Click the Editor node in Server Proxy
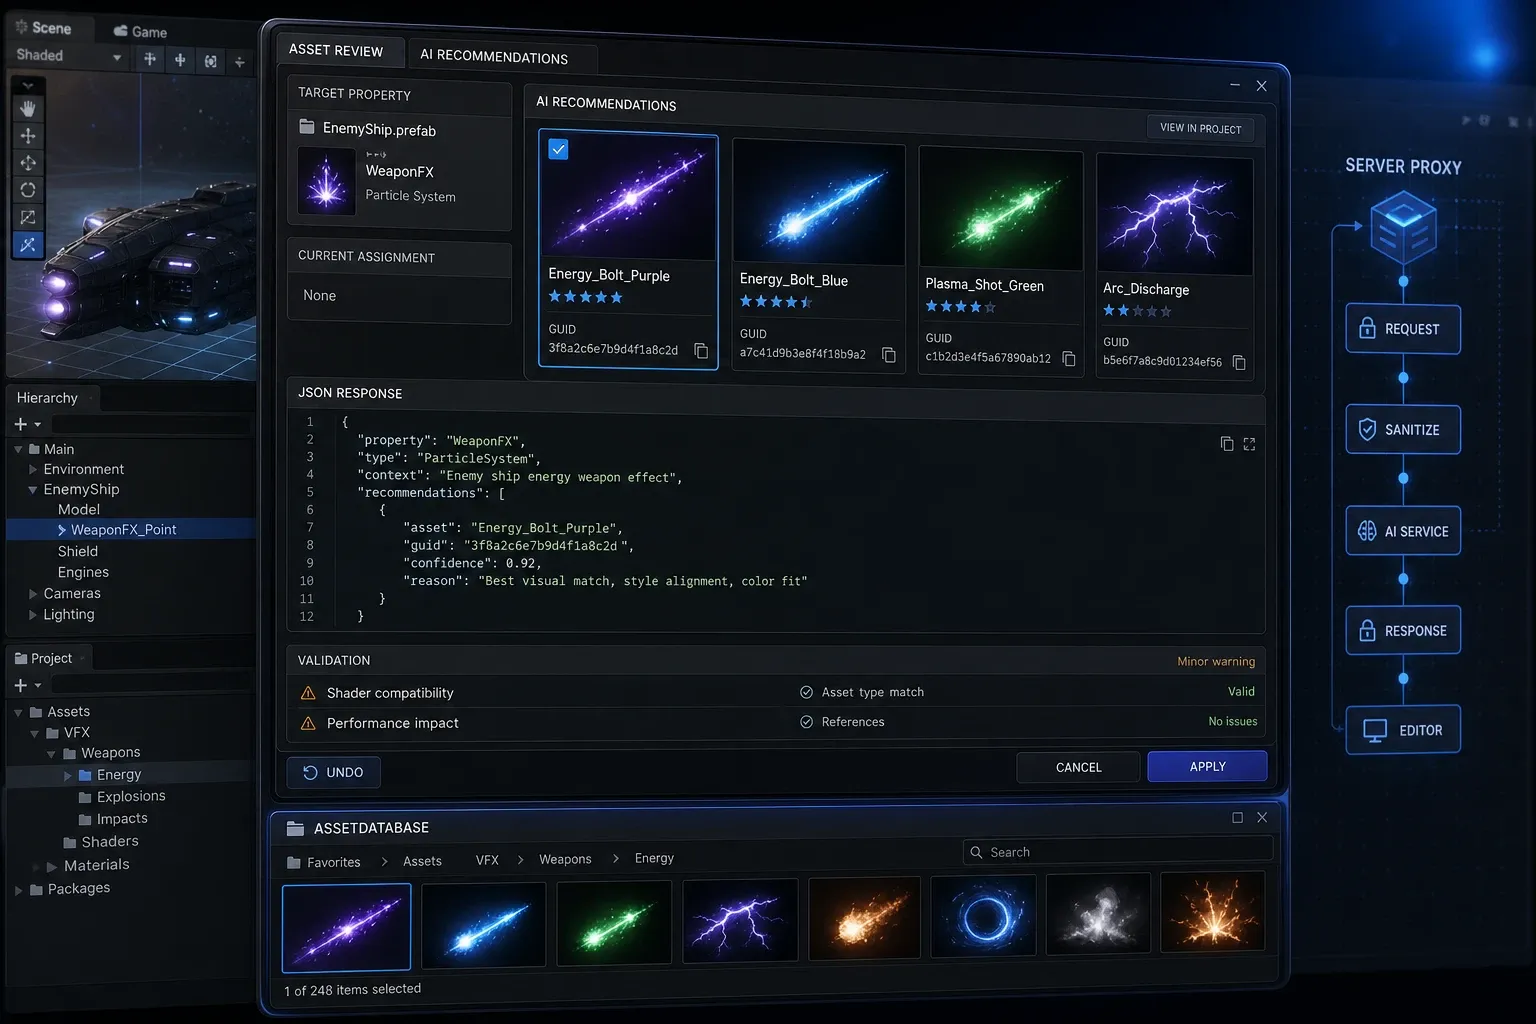Screen dimensions: 1536x1024 1403,730
